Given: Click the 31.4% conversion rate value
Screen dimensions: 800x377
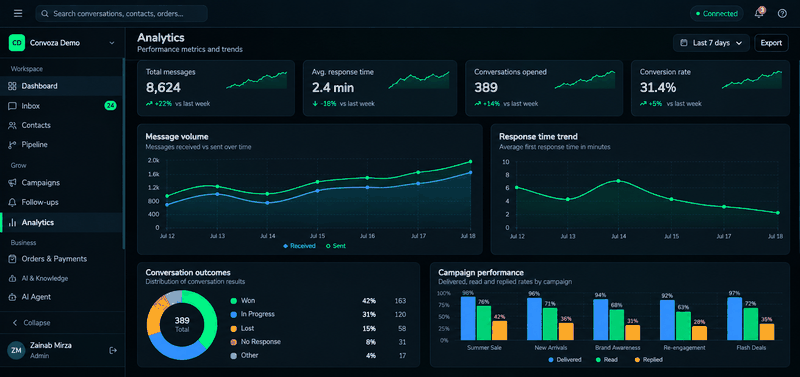Looking at the screenshot, I should click(658, 88).
